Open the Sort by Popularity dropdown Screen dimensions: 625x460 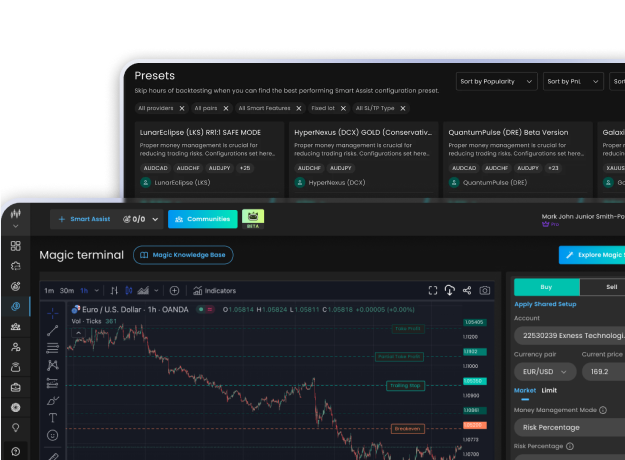tap(496, 81)
